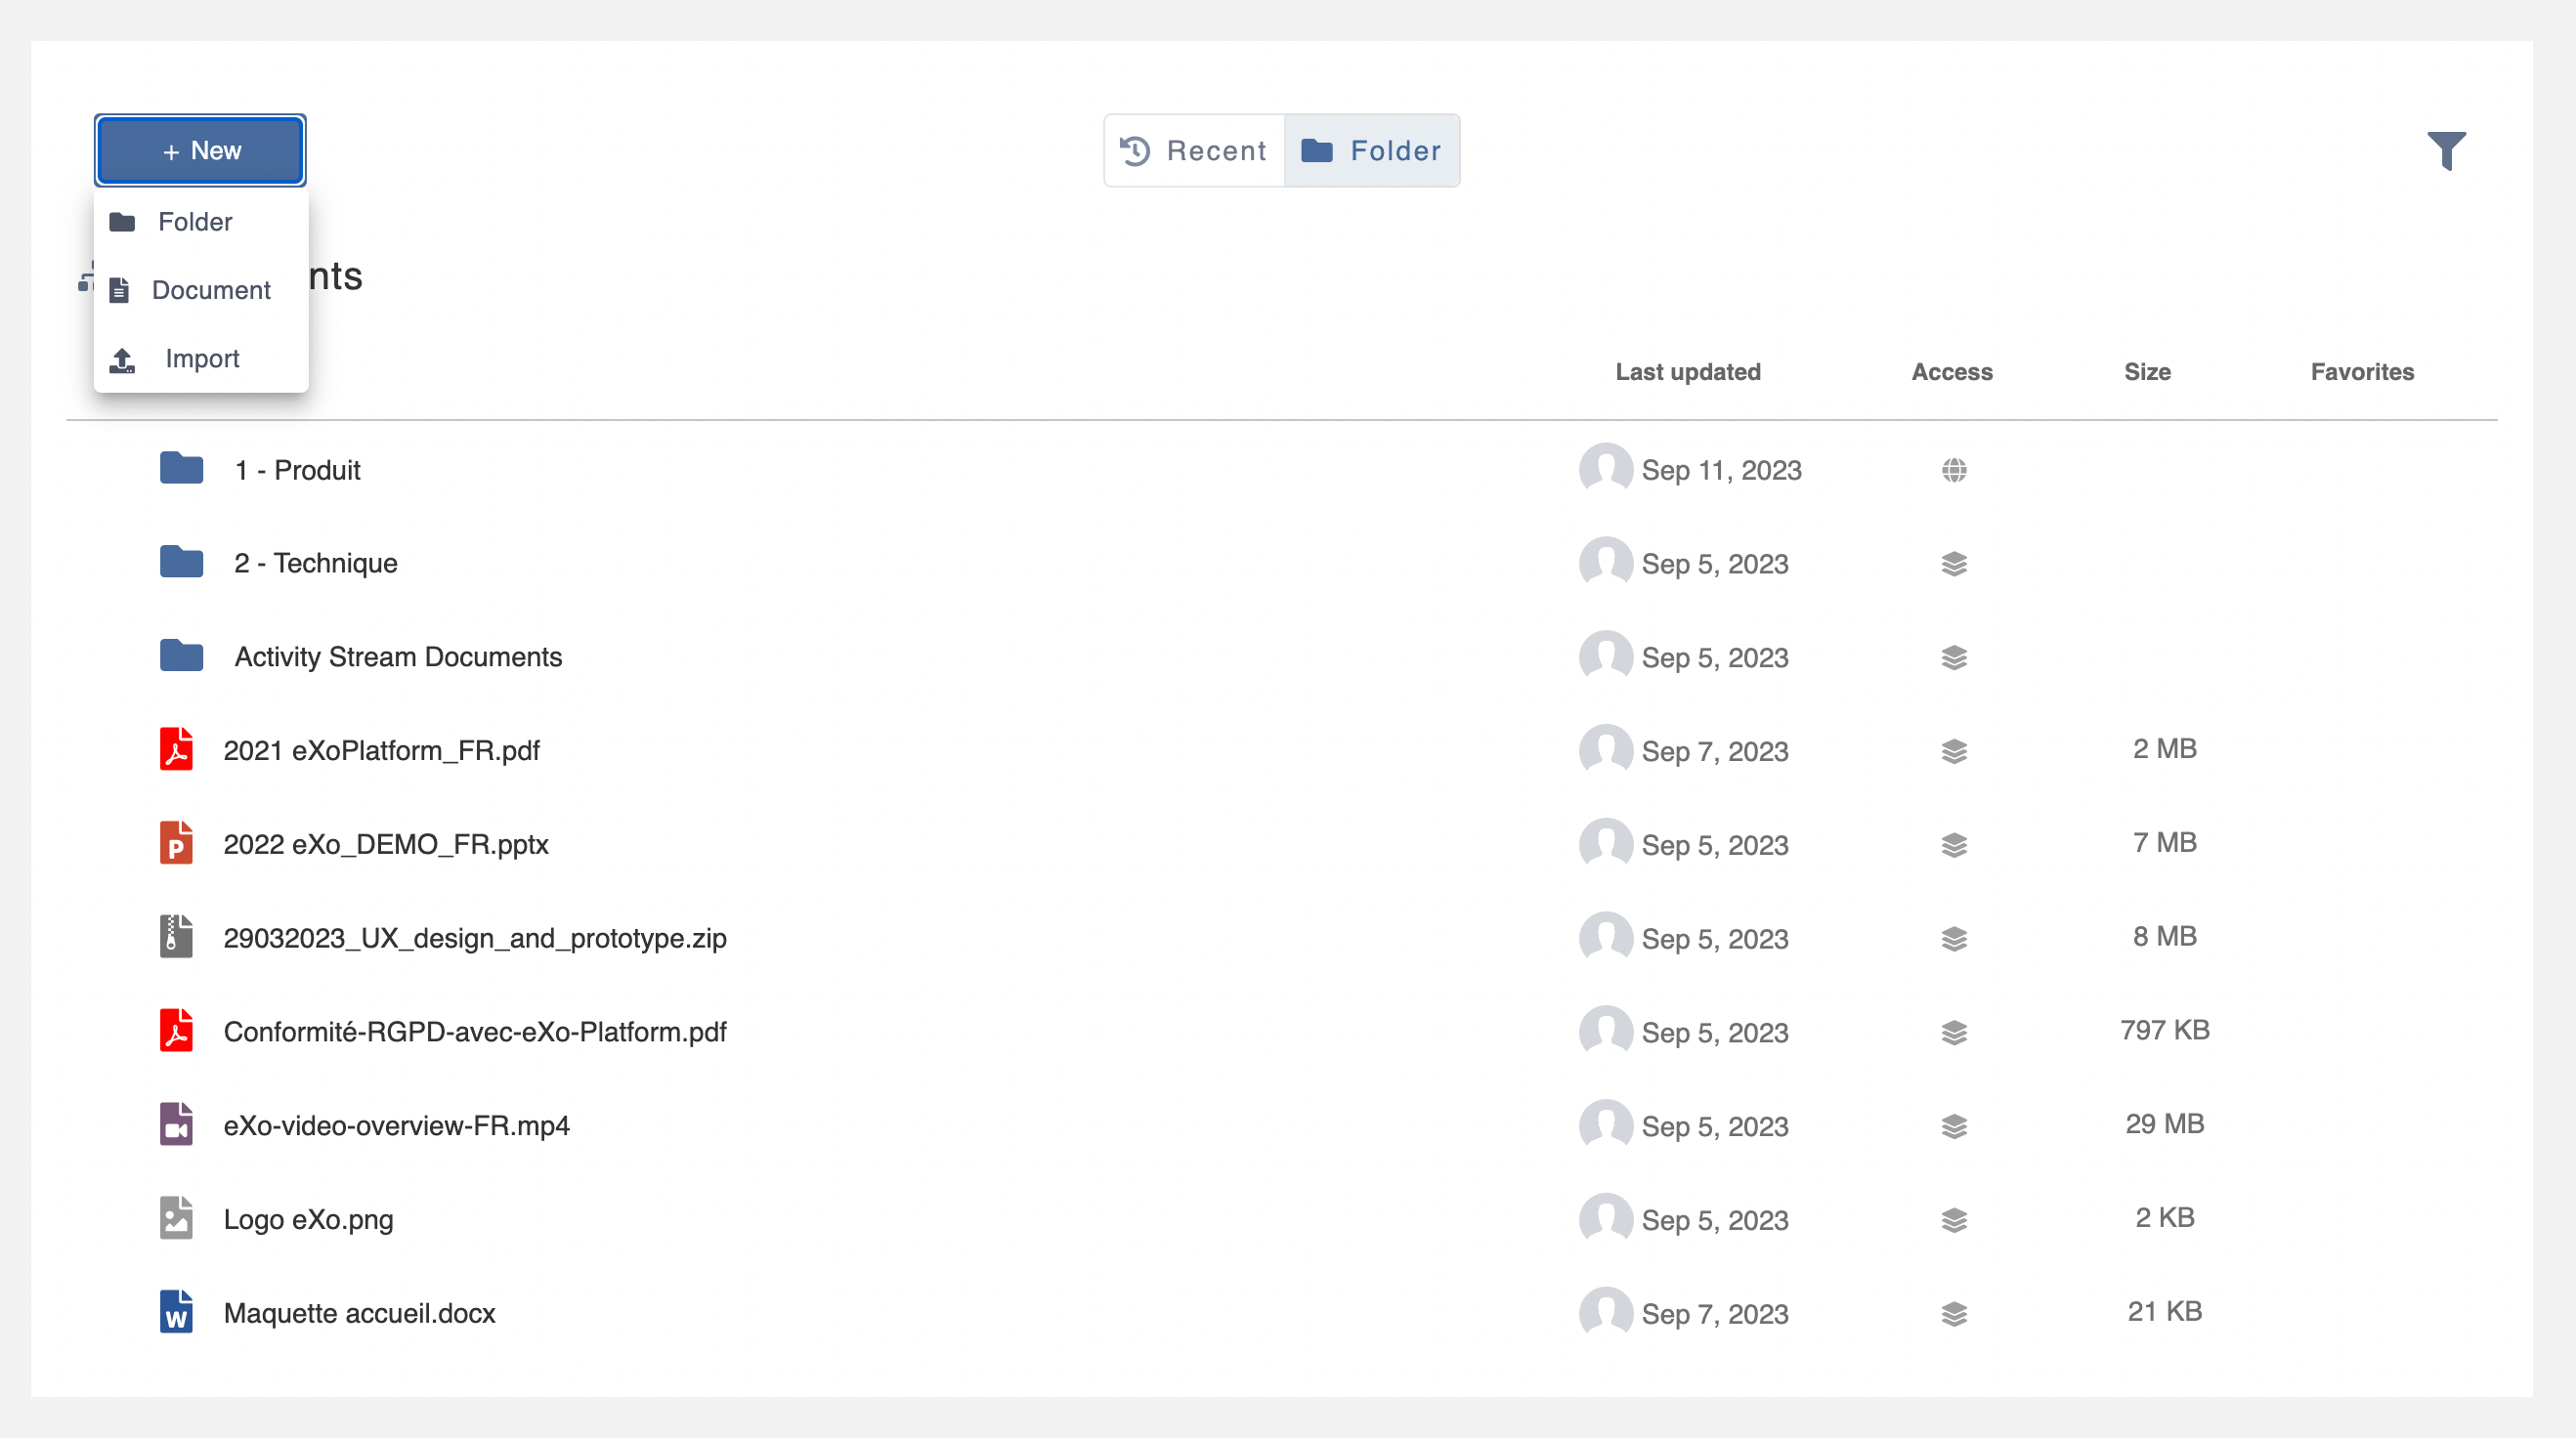This screenshot has width=2576, height=1438.
Task: Click the Word icon of Maquette accueil.docx
Action: coord(176,1312)
